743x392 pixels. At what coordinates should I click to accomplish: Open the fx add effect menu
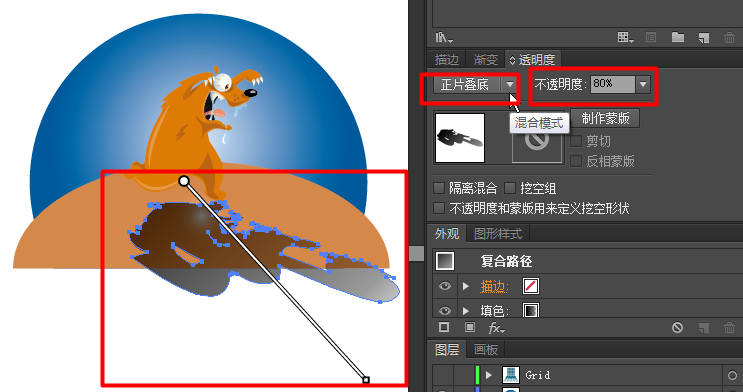point(497,328)
